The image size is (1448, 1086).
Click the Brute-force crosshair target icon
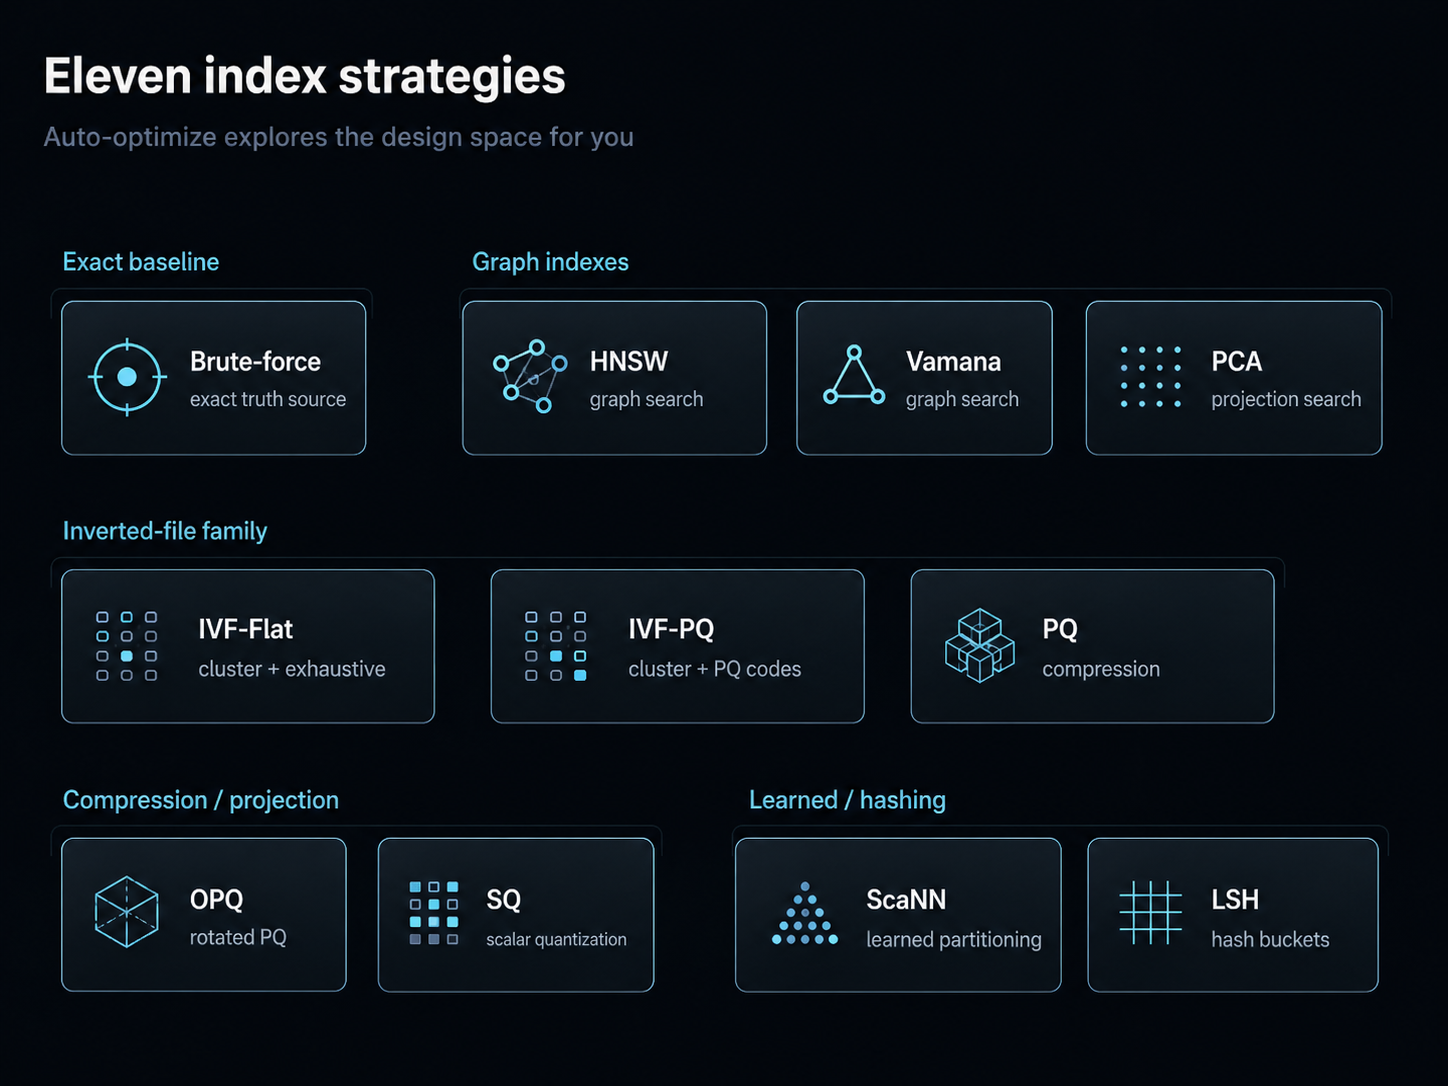127,377
